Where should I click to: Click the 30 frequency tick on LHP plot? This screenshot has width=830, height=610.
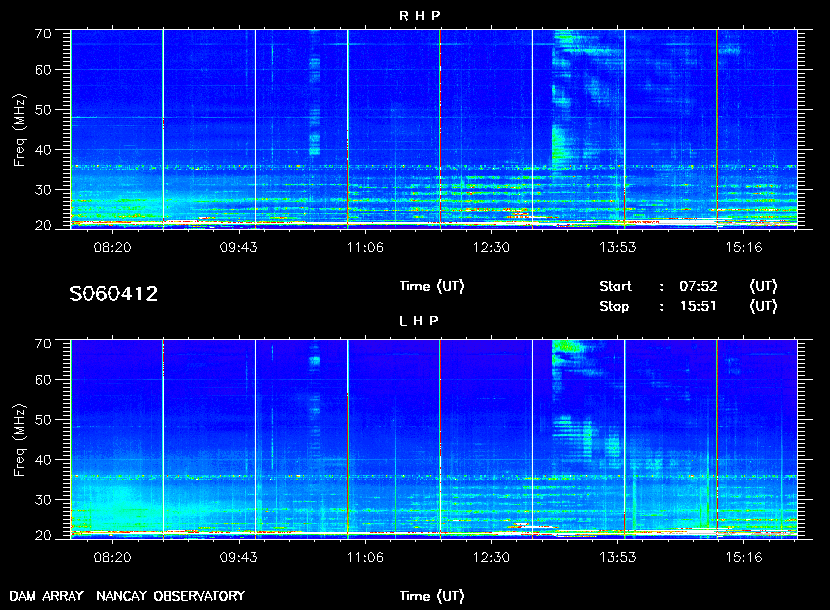tap(43, 499)
